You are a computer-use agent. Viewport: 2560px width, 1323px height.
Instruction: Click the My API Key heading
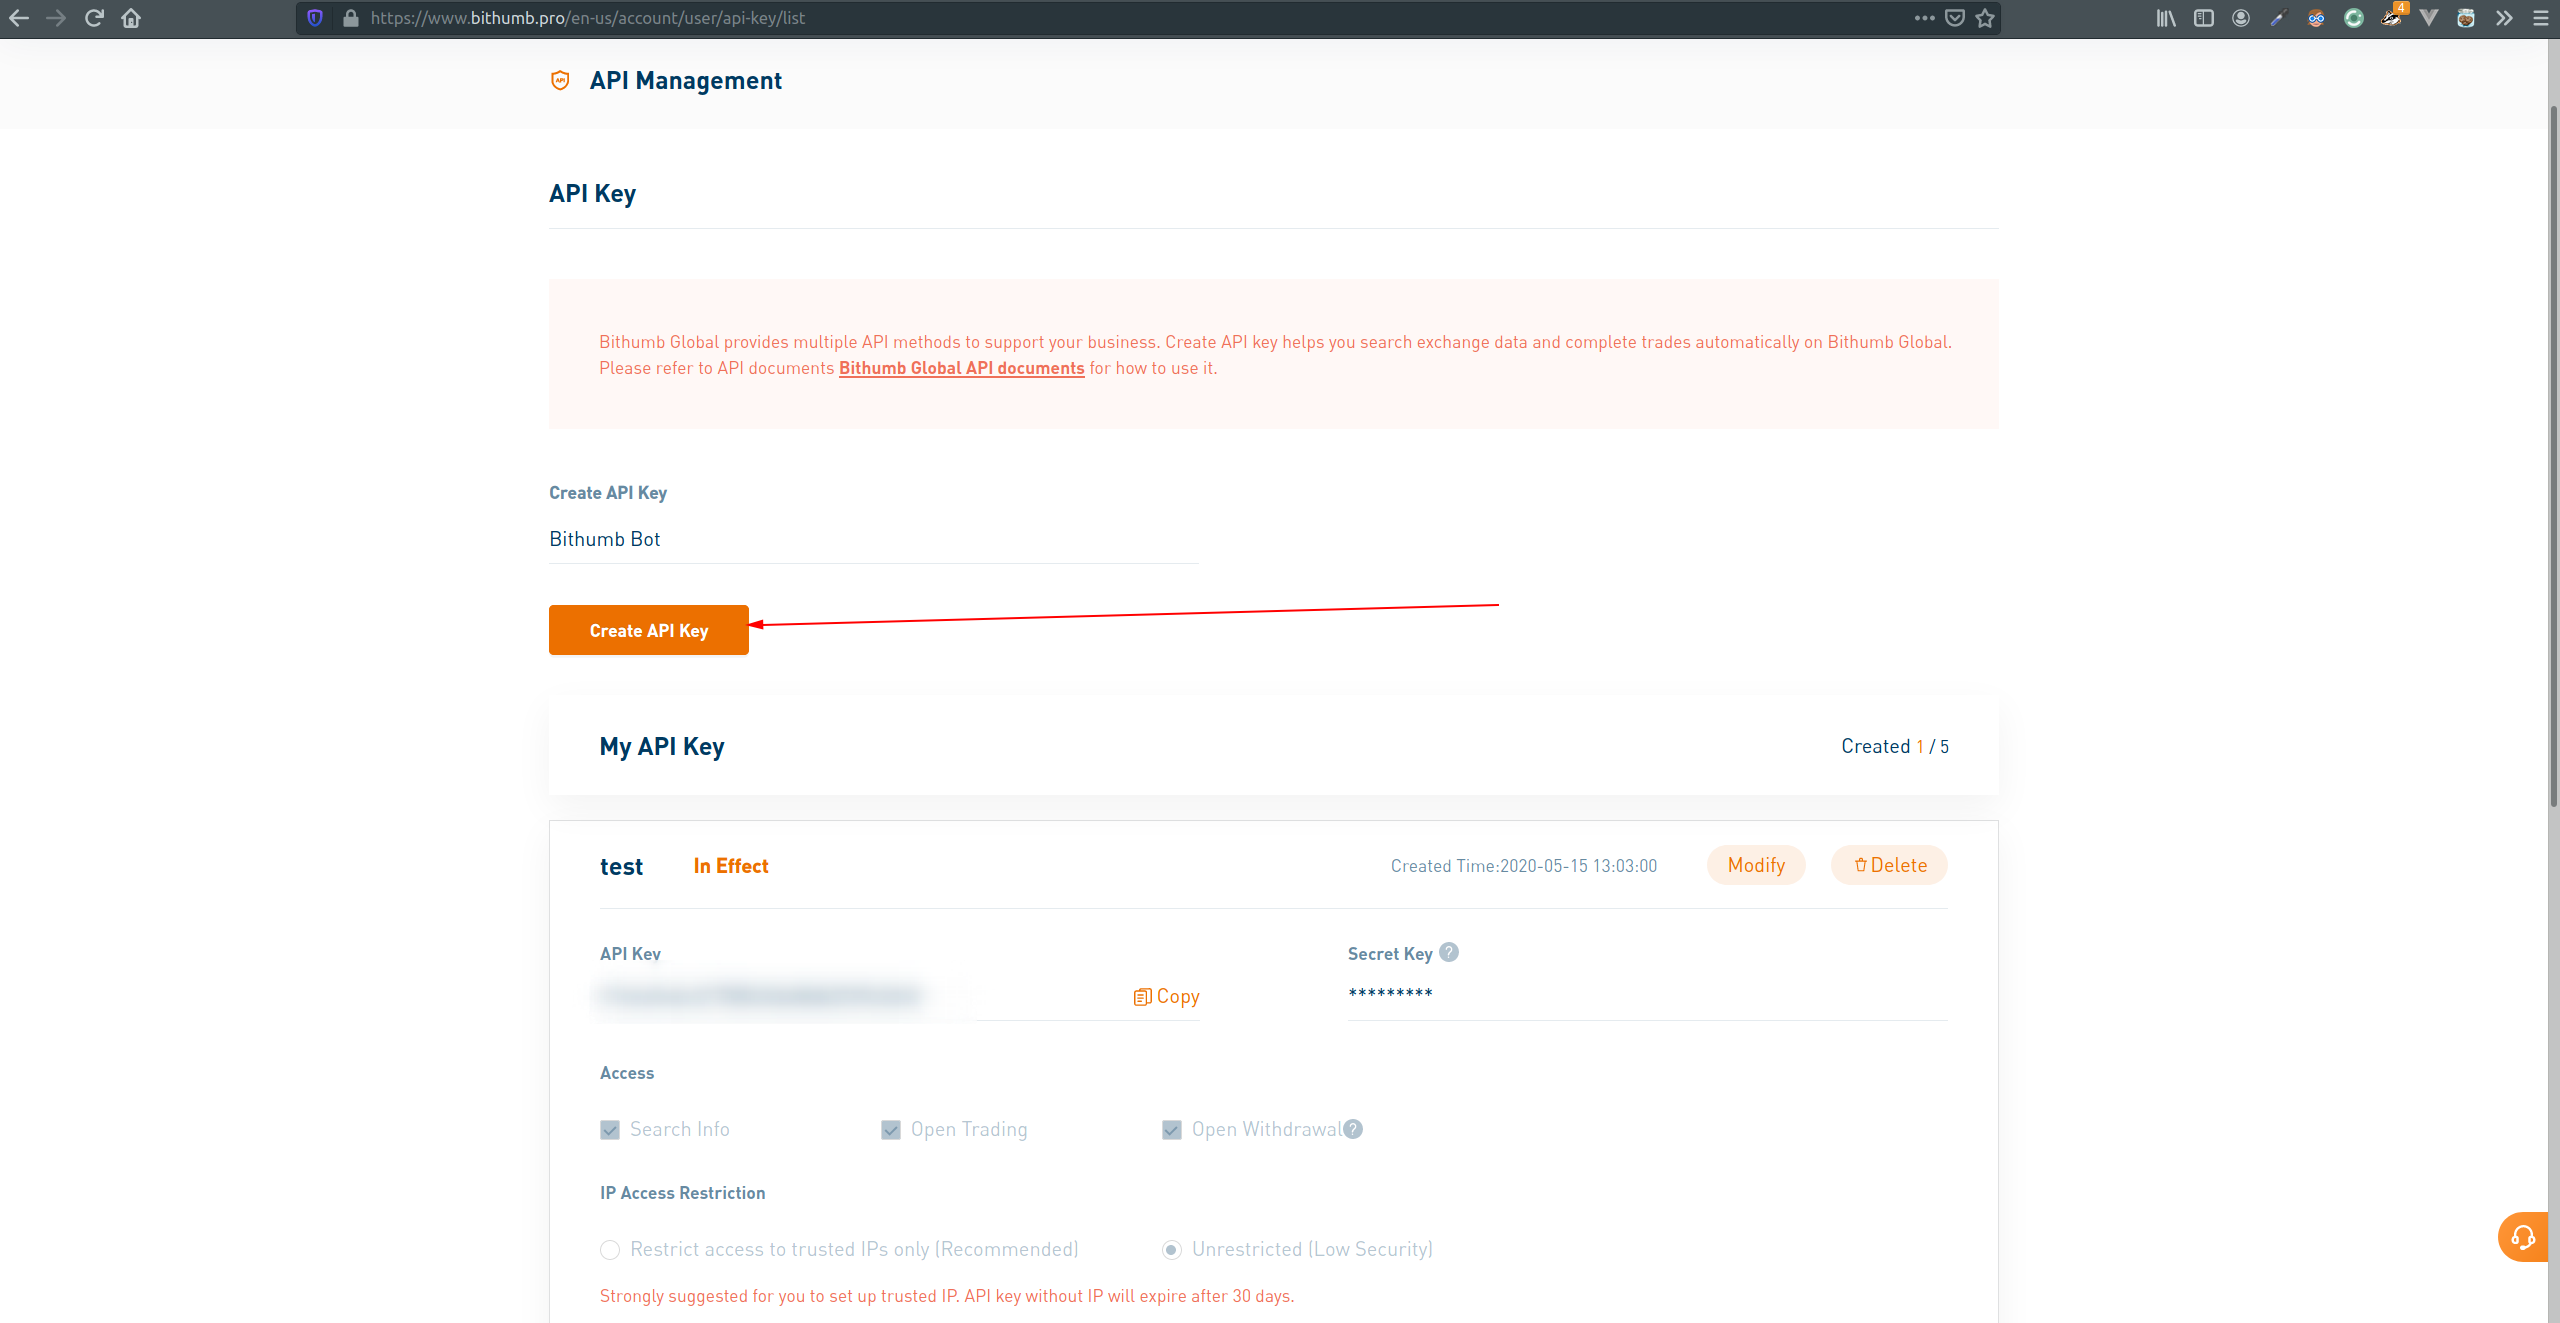click(662, 747)
